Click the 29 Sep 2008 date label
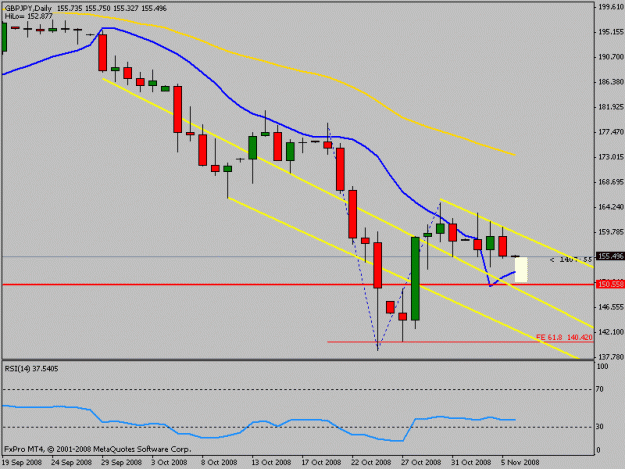This screenshot has height=469, width=625. (x=122, y=463)
